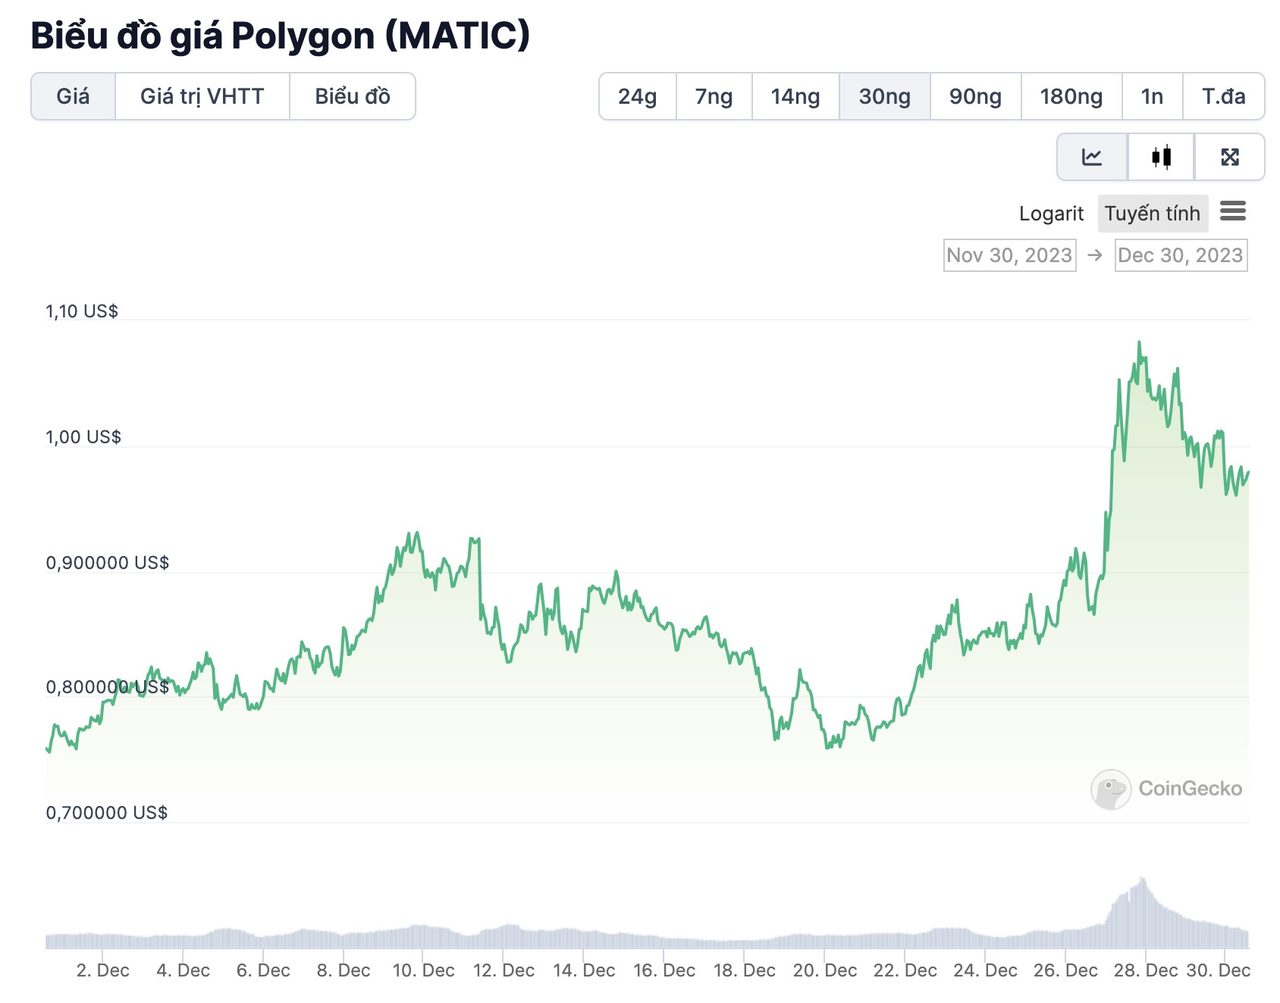Image resolution: width=1280 pixels, height=1003 pixels.
Task: Click the 10. Dec date label
Action: (423, 970)
